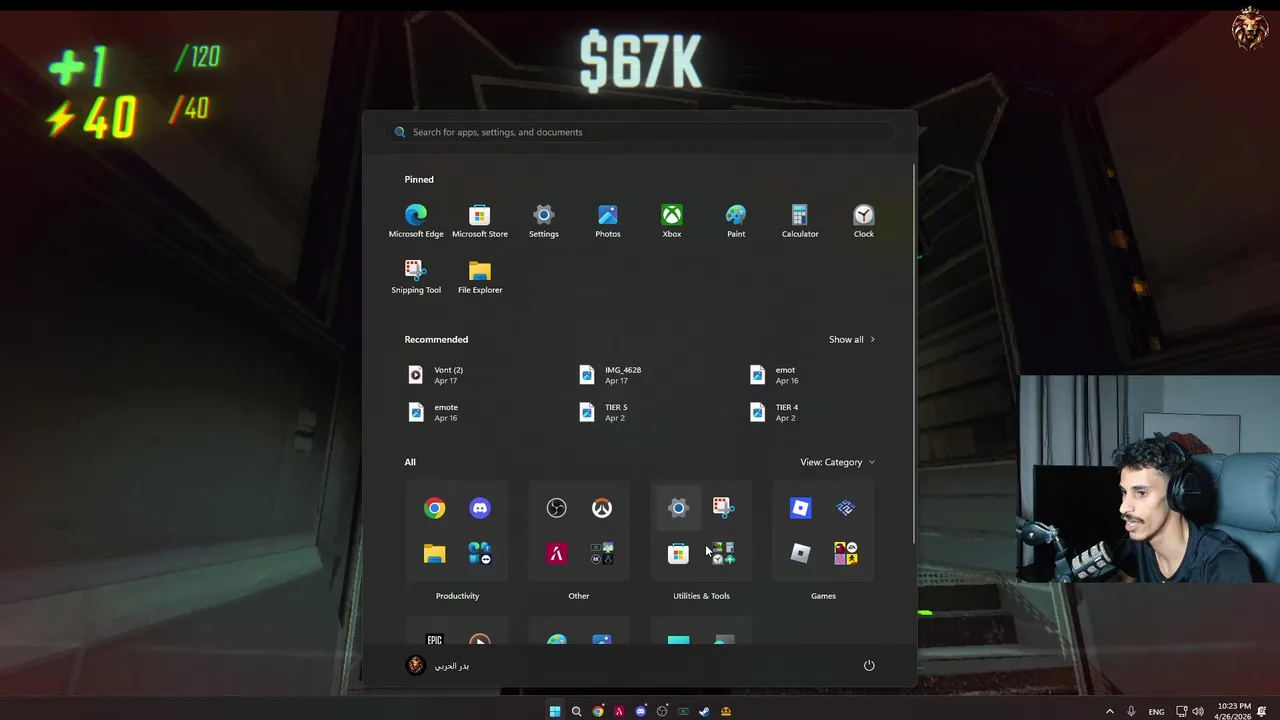Open Discord in Productivity group
The height and width of the screenshot is (720, 1280).
tap(480, 508)
